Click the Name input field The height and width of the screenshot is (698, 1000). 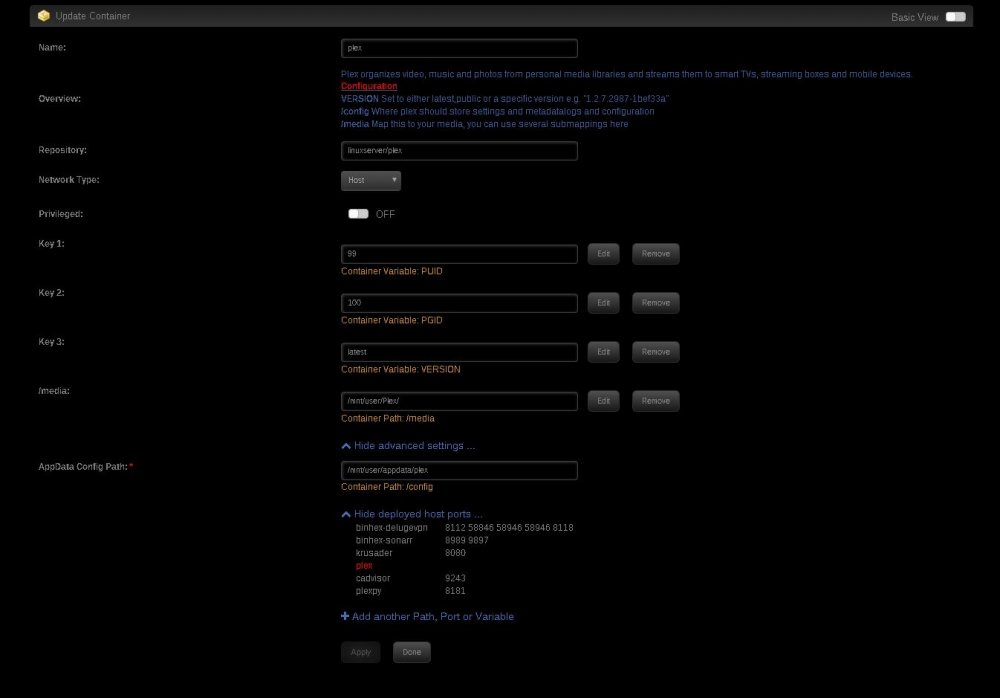[459, 48]
